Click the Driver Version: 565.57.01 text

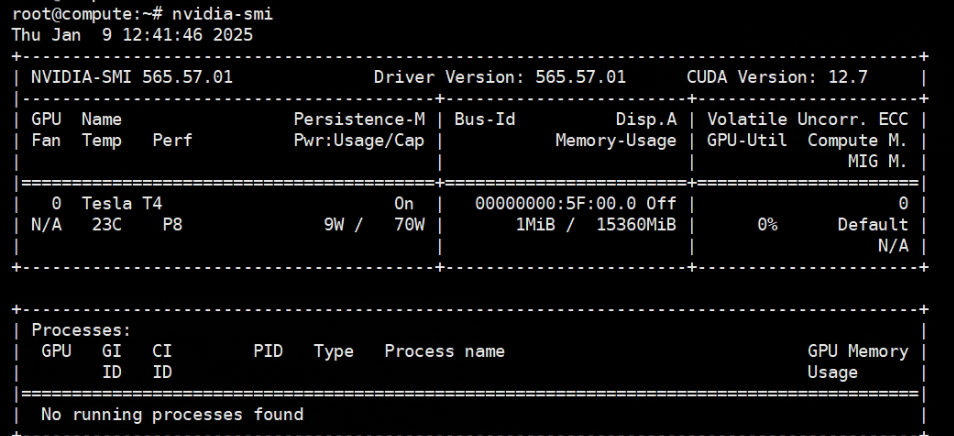click(500, 78)
